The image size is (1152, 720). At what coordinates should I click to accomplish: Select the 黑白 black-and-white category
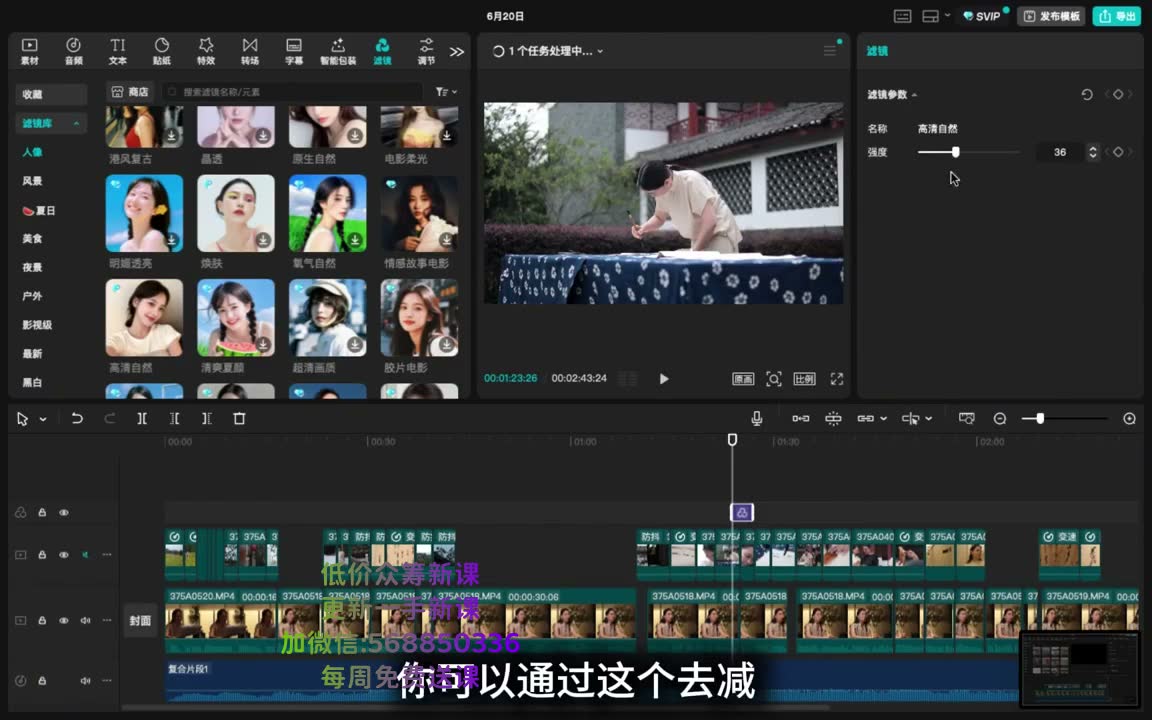pos(32,382)
